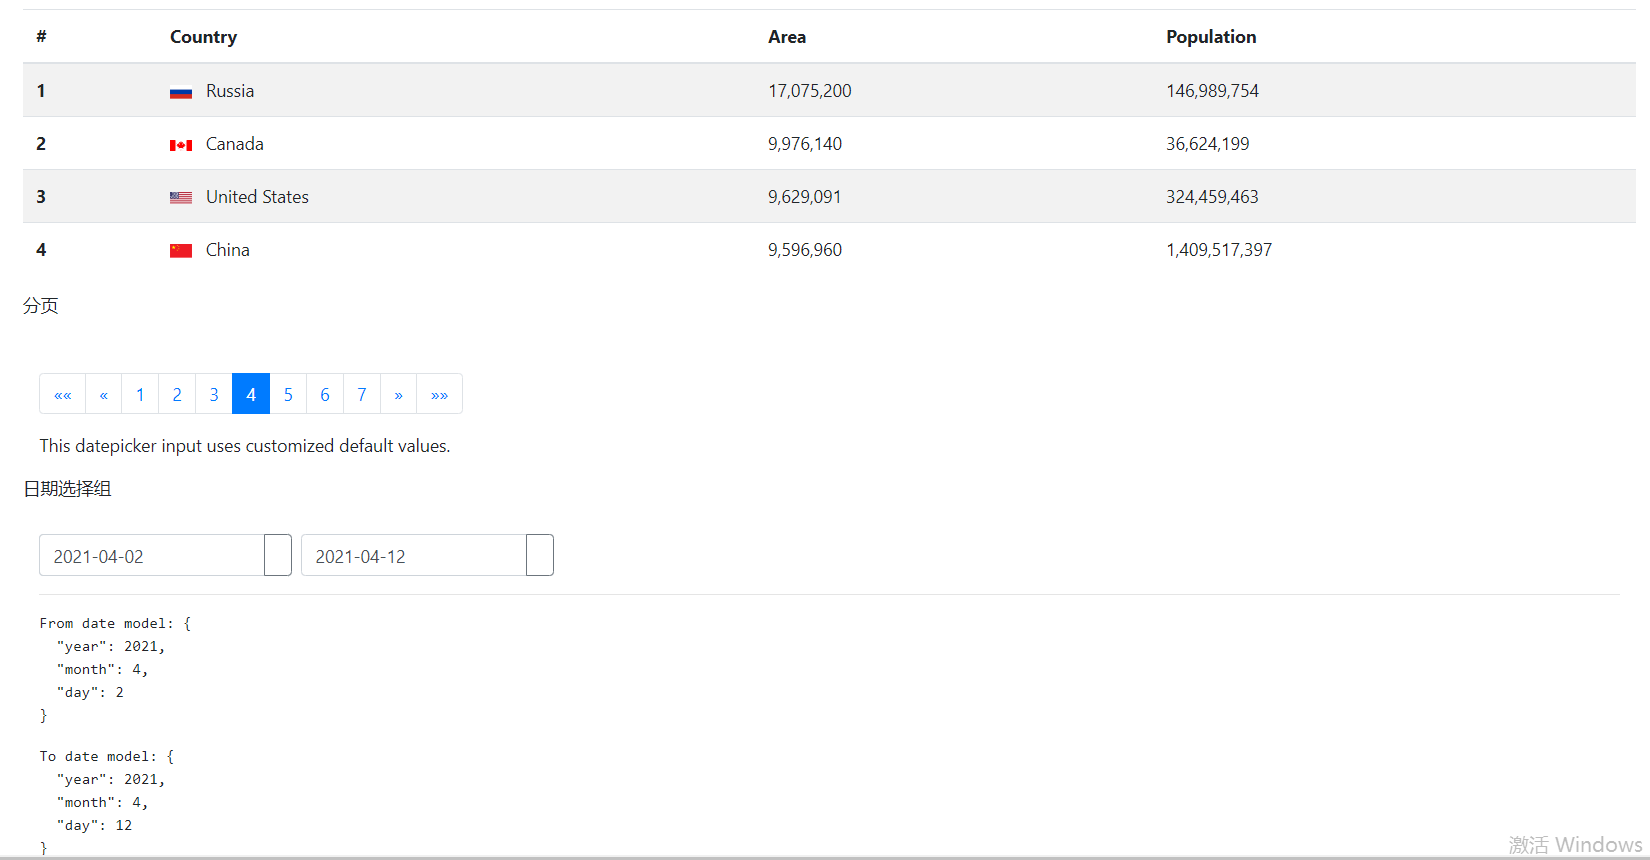
Task: Click the United States flag icon
Action: coord(181,198)
